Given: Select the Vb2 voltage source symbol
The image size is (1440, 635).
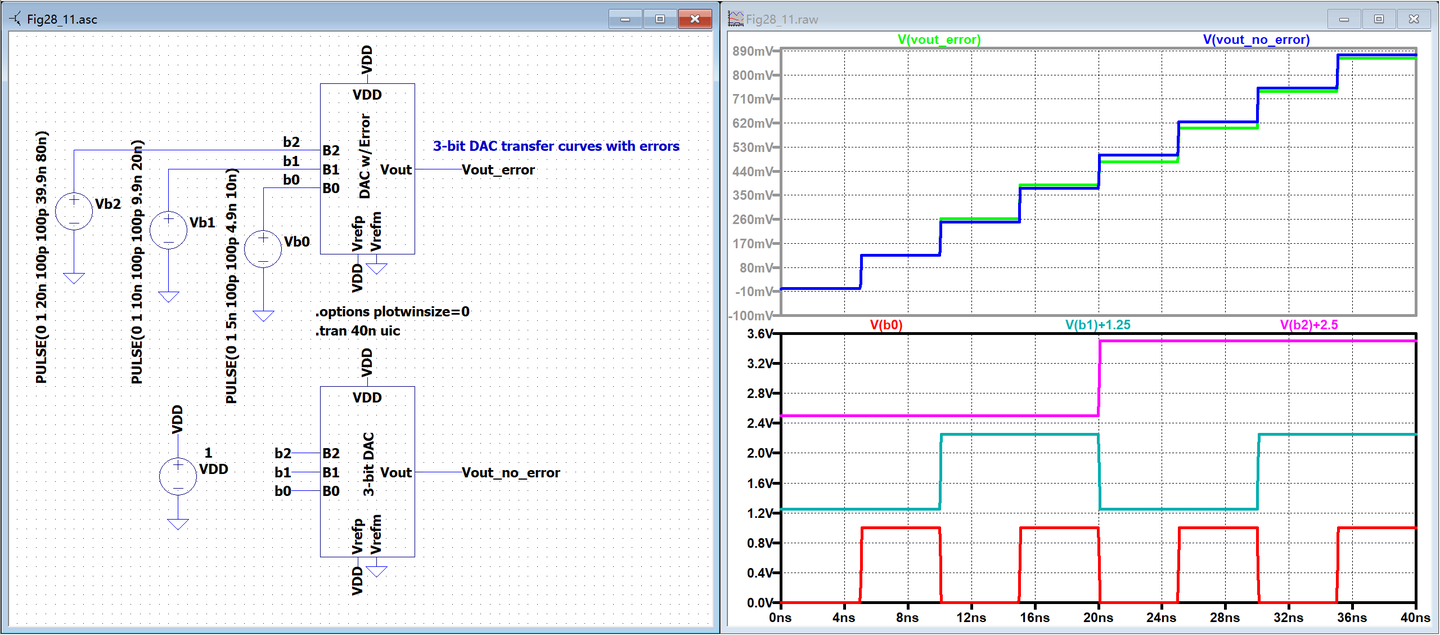Looking at the screenshot, I should (x=74, y=210).
